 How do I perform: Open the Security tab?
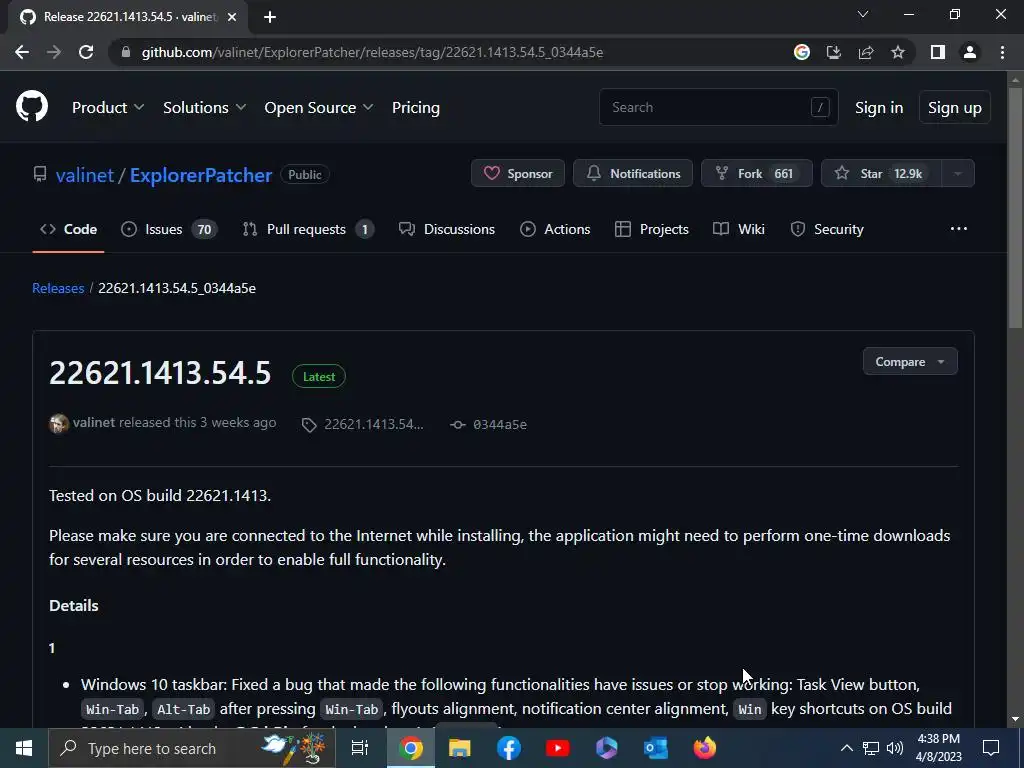click(827, 229)
